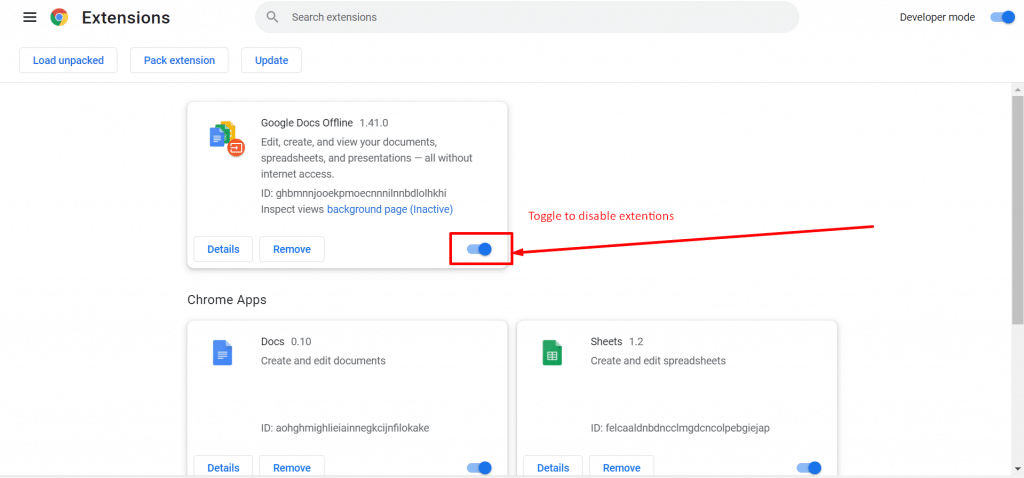This screenshot has height=478, width=1024.
Task: Disable the Google Docs Offline extension
Action: pyautogui.click(x=479, y=249)
